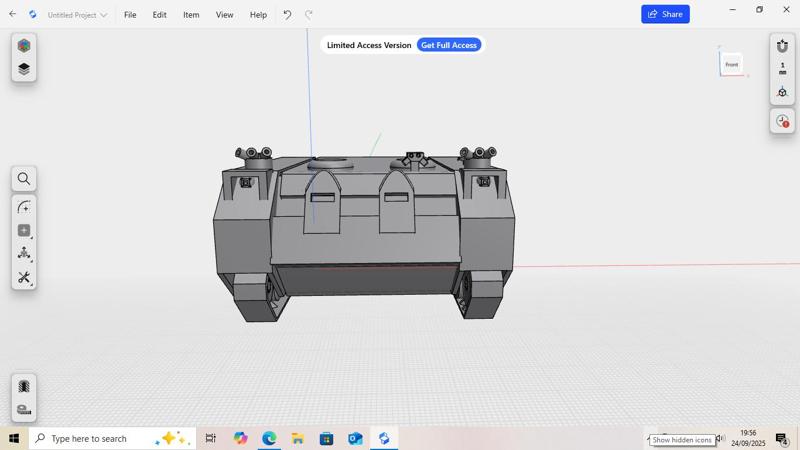Open the Item menu
800x450 pixels.
191,15
